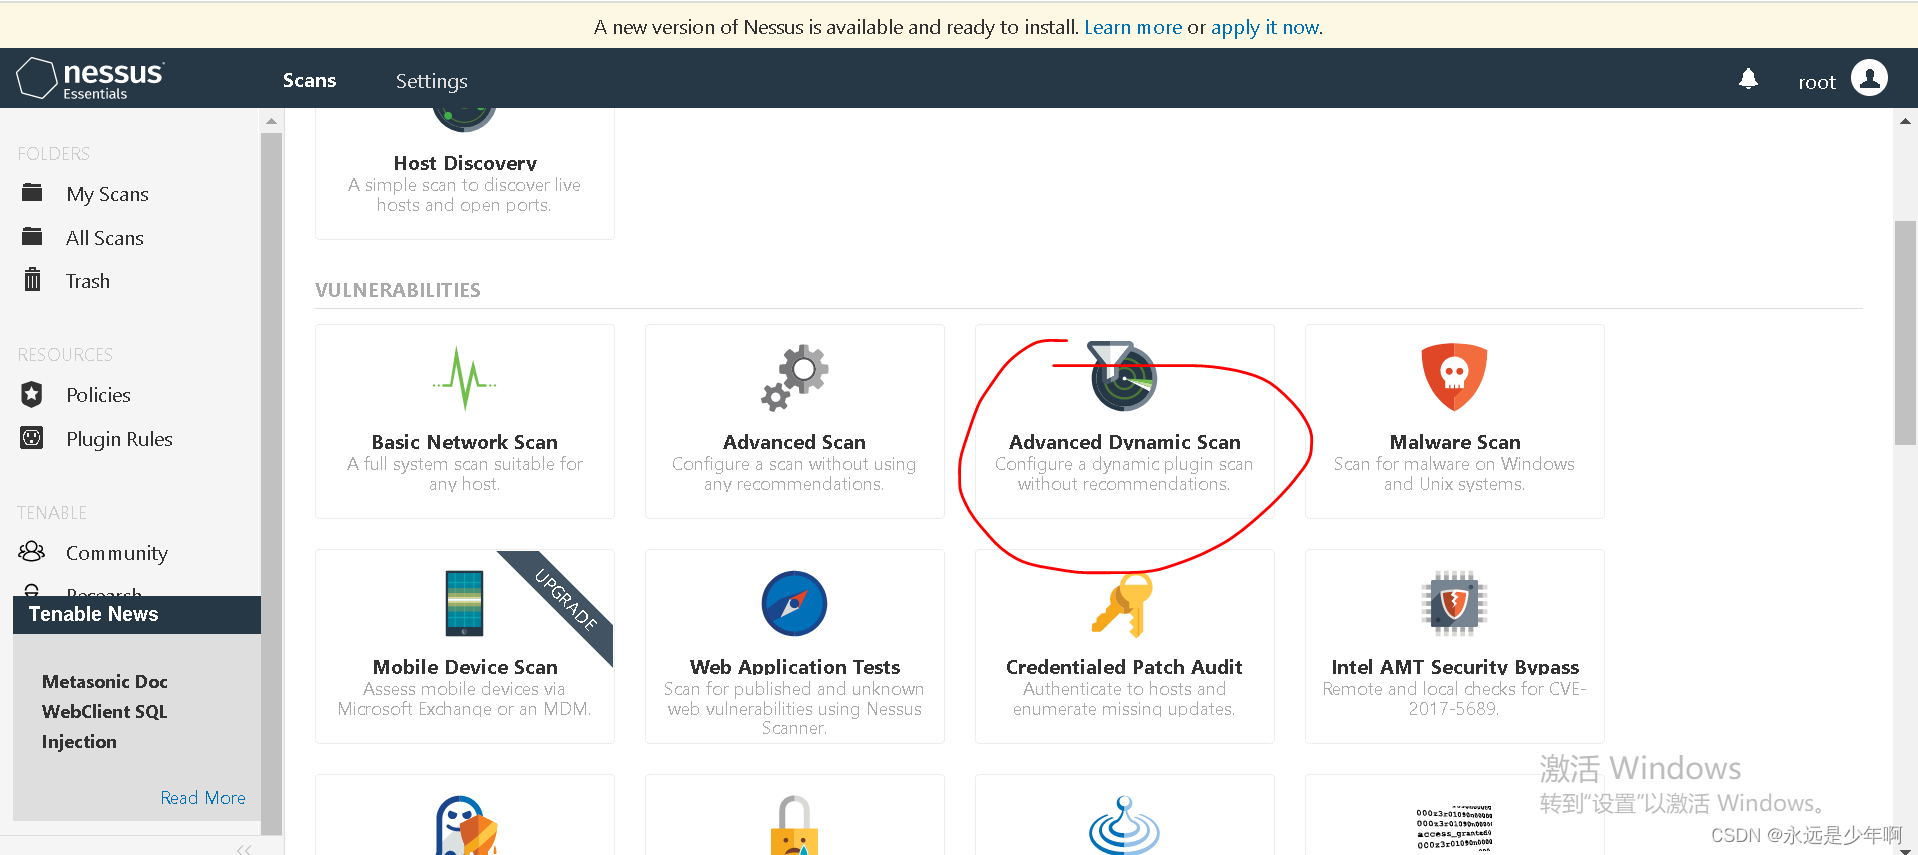Screen dimensions: 1918x855
Task: Open the Trash folder
Action: [88, 281]
